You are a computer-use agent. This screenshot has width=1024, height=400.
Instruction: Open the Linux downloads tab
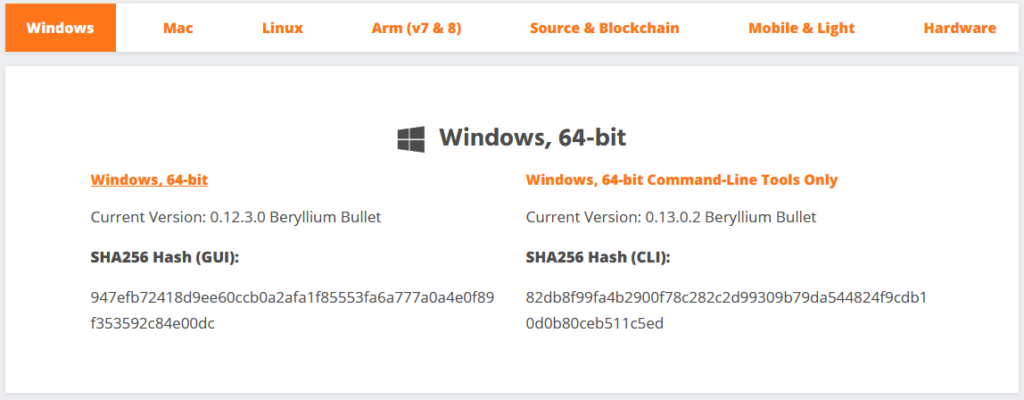pos(282,28)
